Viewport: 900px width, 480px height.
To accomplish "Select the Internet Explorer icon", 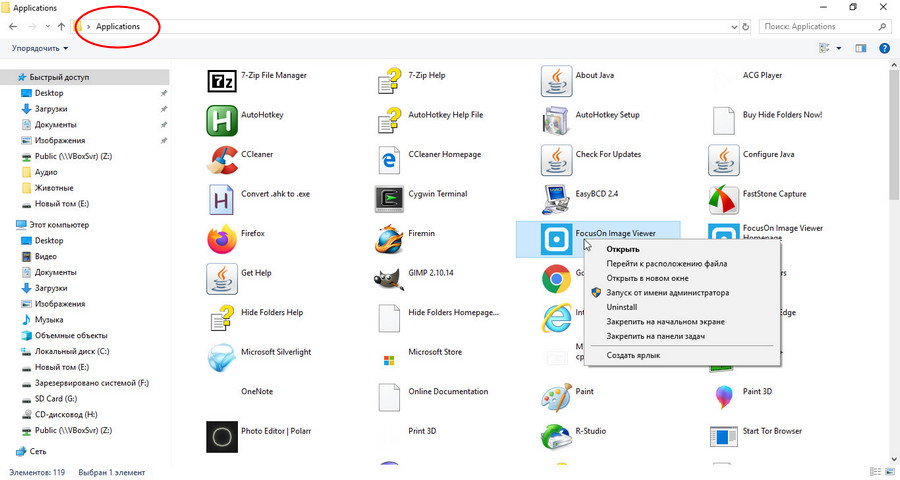I will [556, 319].
